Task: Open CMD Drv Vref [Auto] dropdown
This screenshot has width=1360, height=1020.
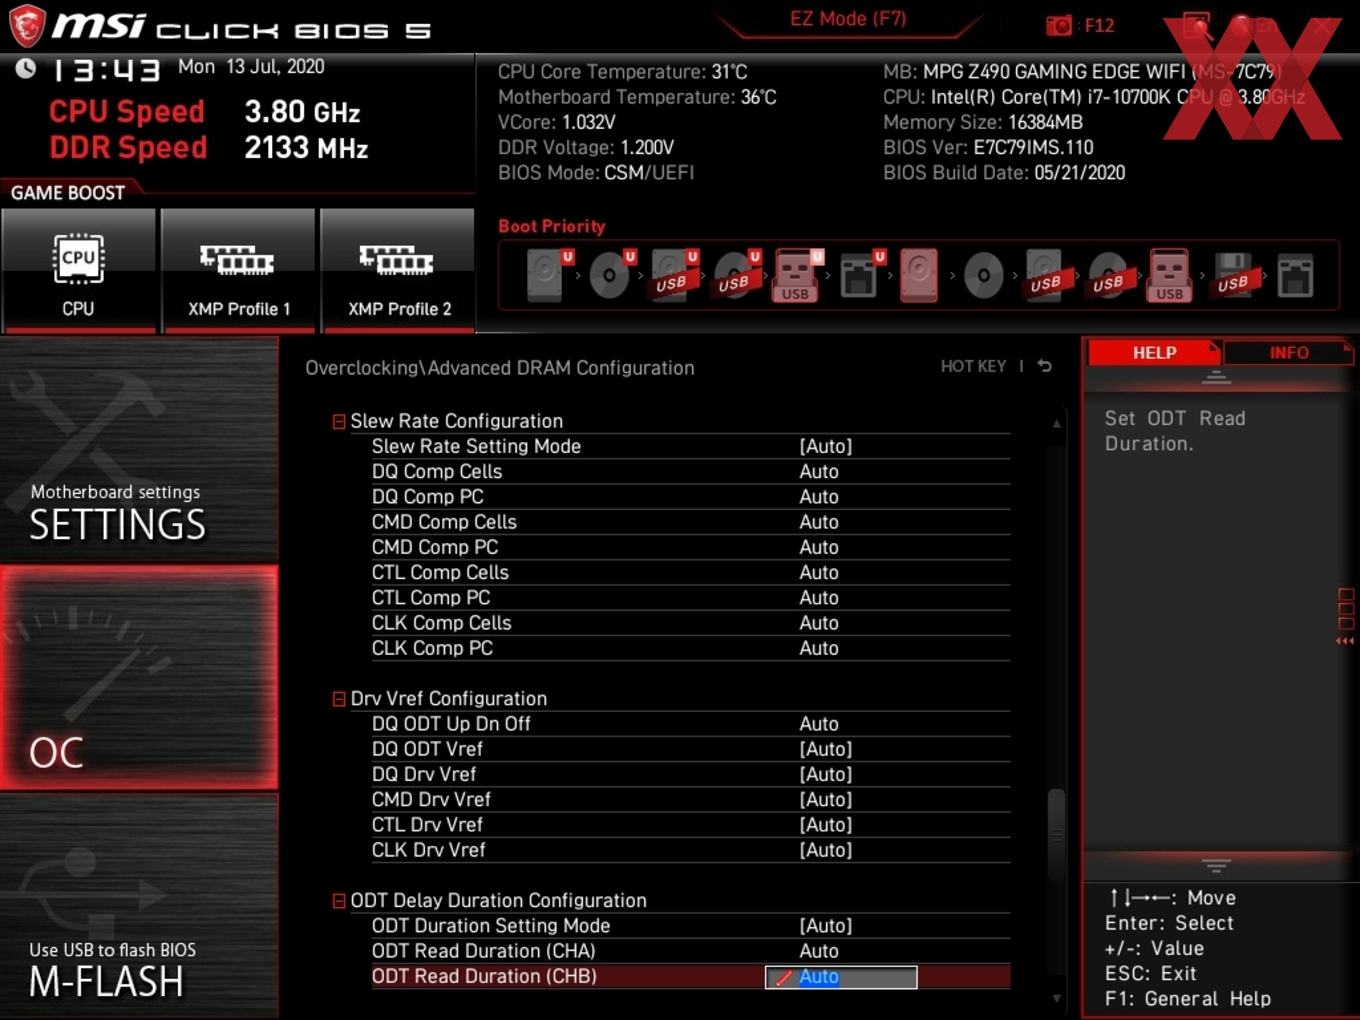Action: [x=825, y=799]
